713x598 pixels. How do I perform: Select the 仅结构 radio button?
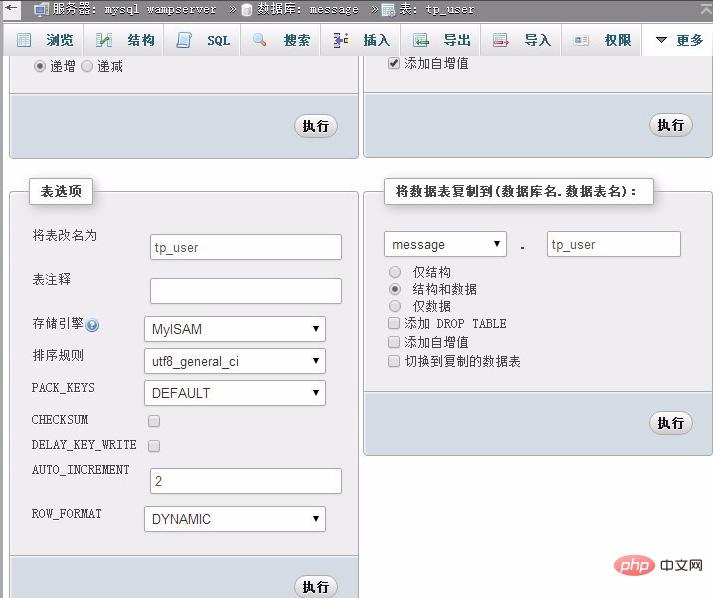(x=394, y=272)
